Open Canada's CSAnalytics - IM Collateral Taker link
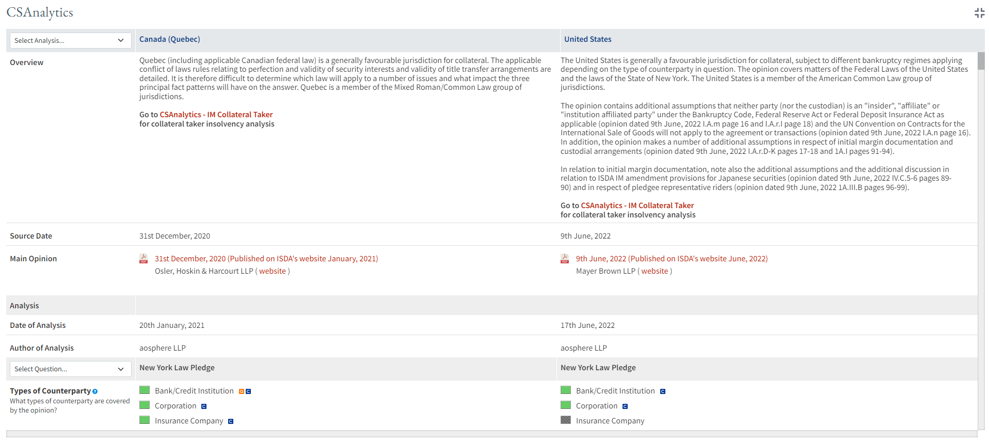The image size is (989, 441). coord(216,115)
